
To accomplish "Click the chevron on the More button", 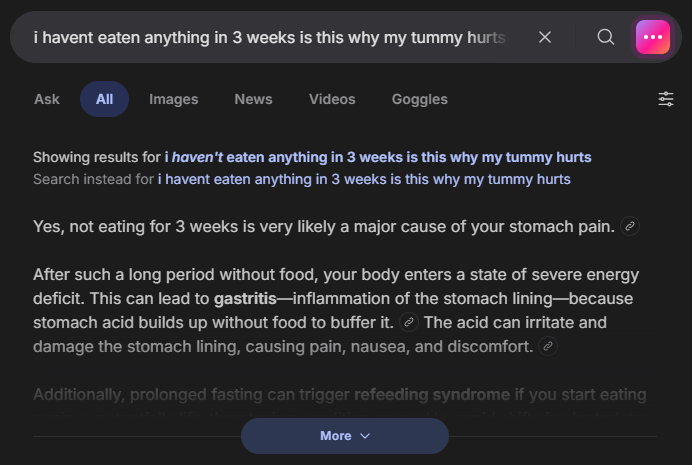I will [x=364, y=436].
